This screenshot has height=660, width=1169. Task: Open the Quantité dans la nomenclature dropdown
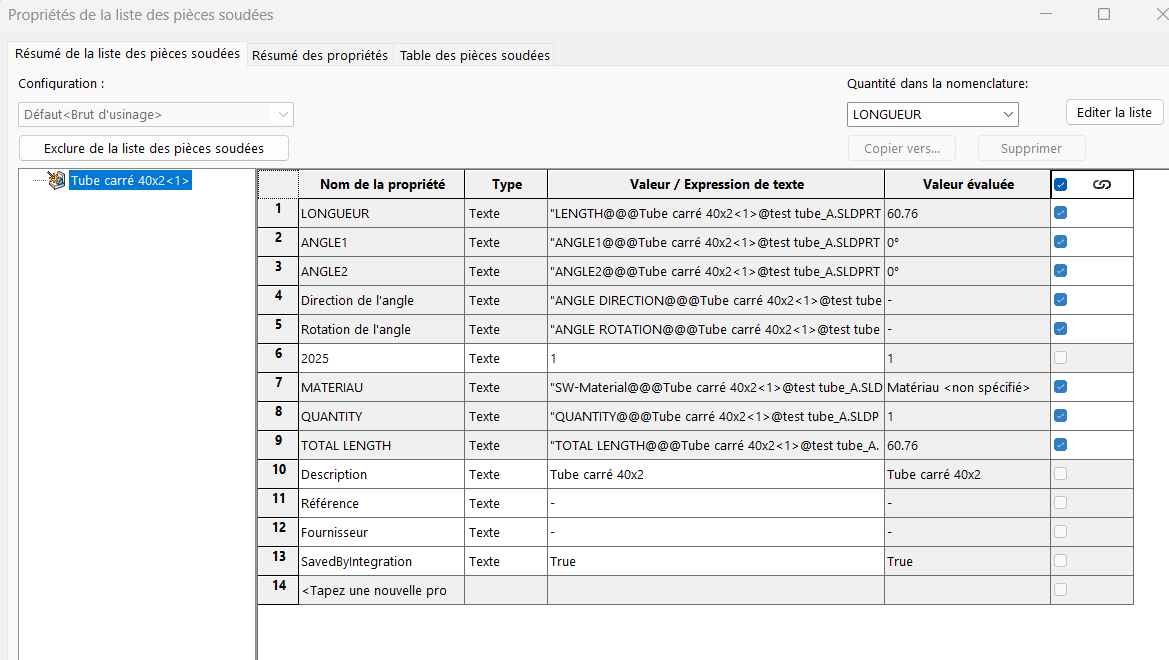coord(933,115)
